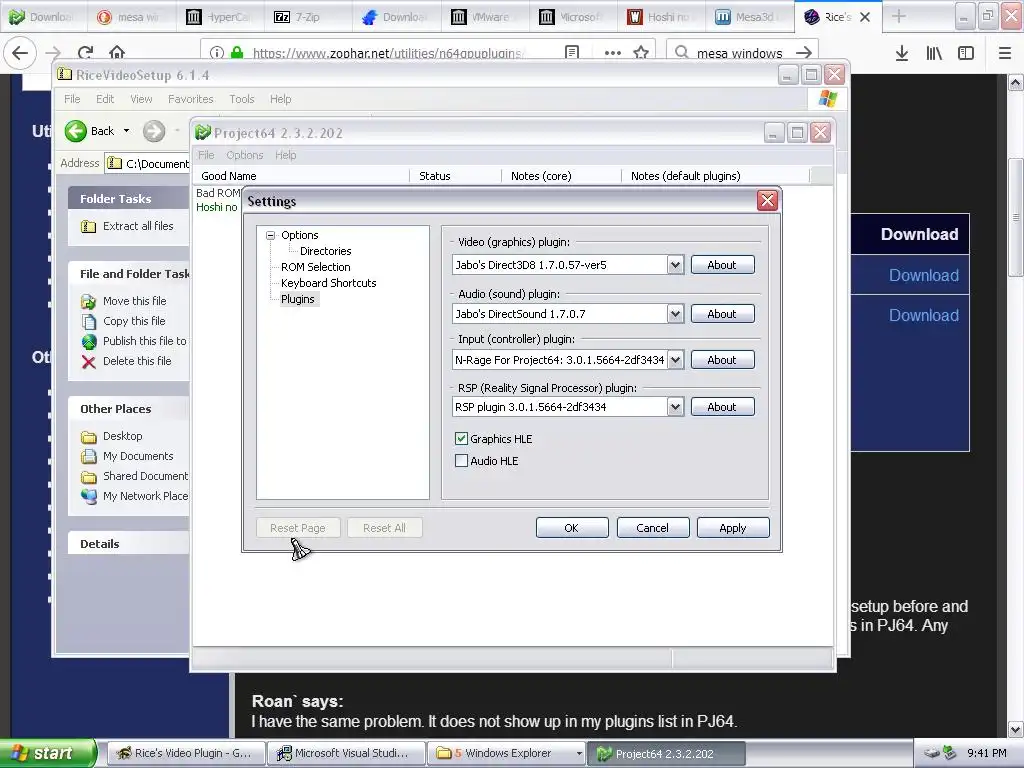Close the Settings dialog with the red X
The height and width of the screenshot is (768, 1024).
pyautogui.click(x=767, y=200)
